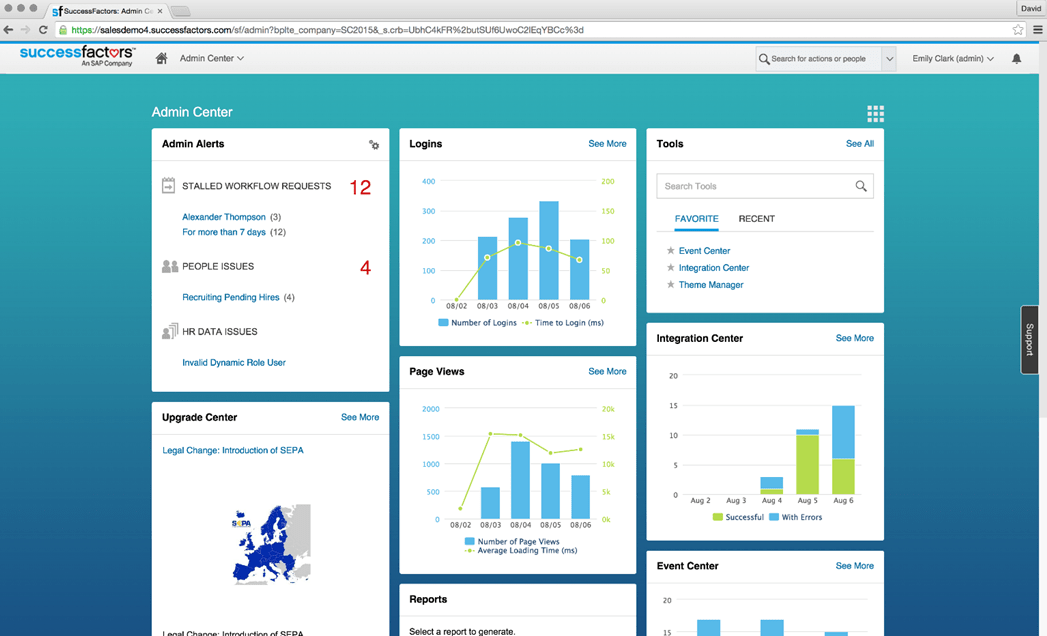
Task: Bookmark page using star in address bar
Action: pyautogui.click(x=1018, y=30)
